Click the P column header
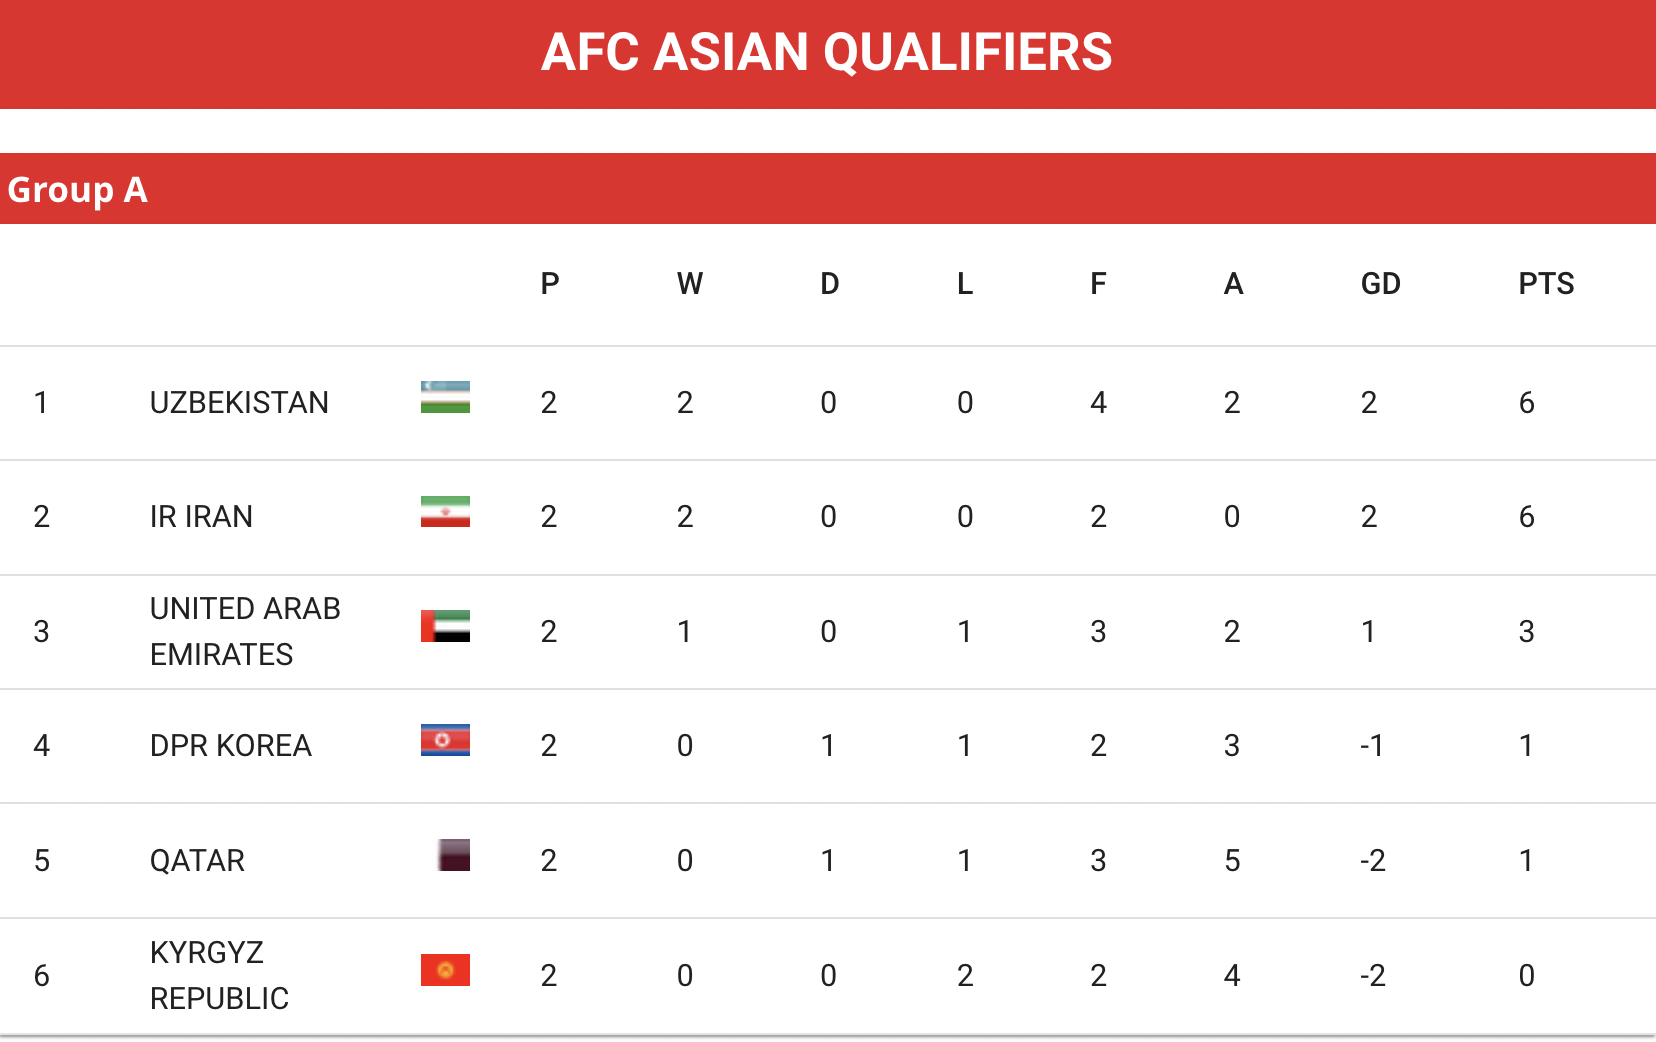Screen dimensions: 1656x1042 coord(550,284)
